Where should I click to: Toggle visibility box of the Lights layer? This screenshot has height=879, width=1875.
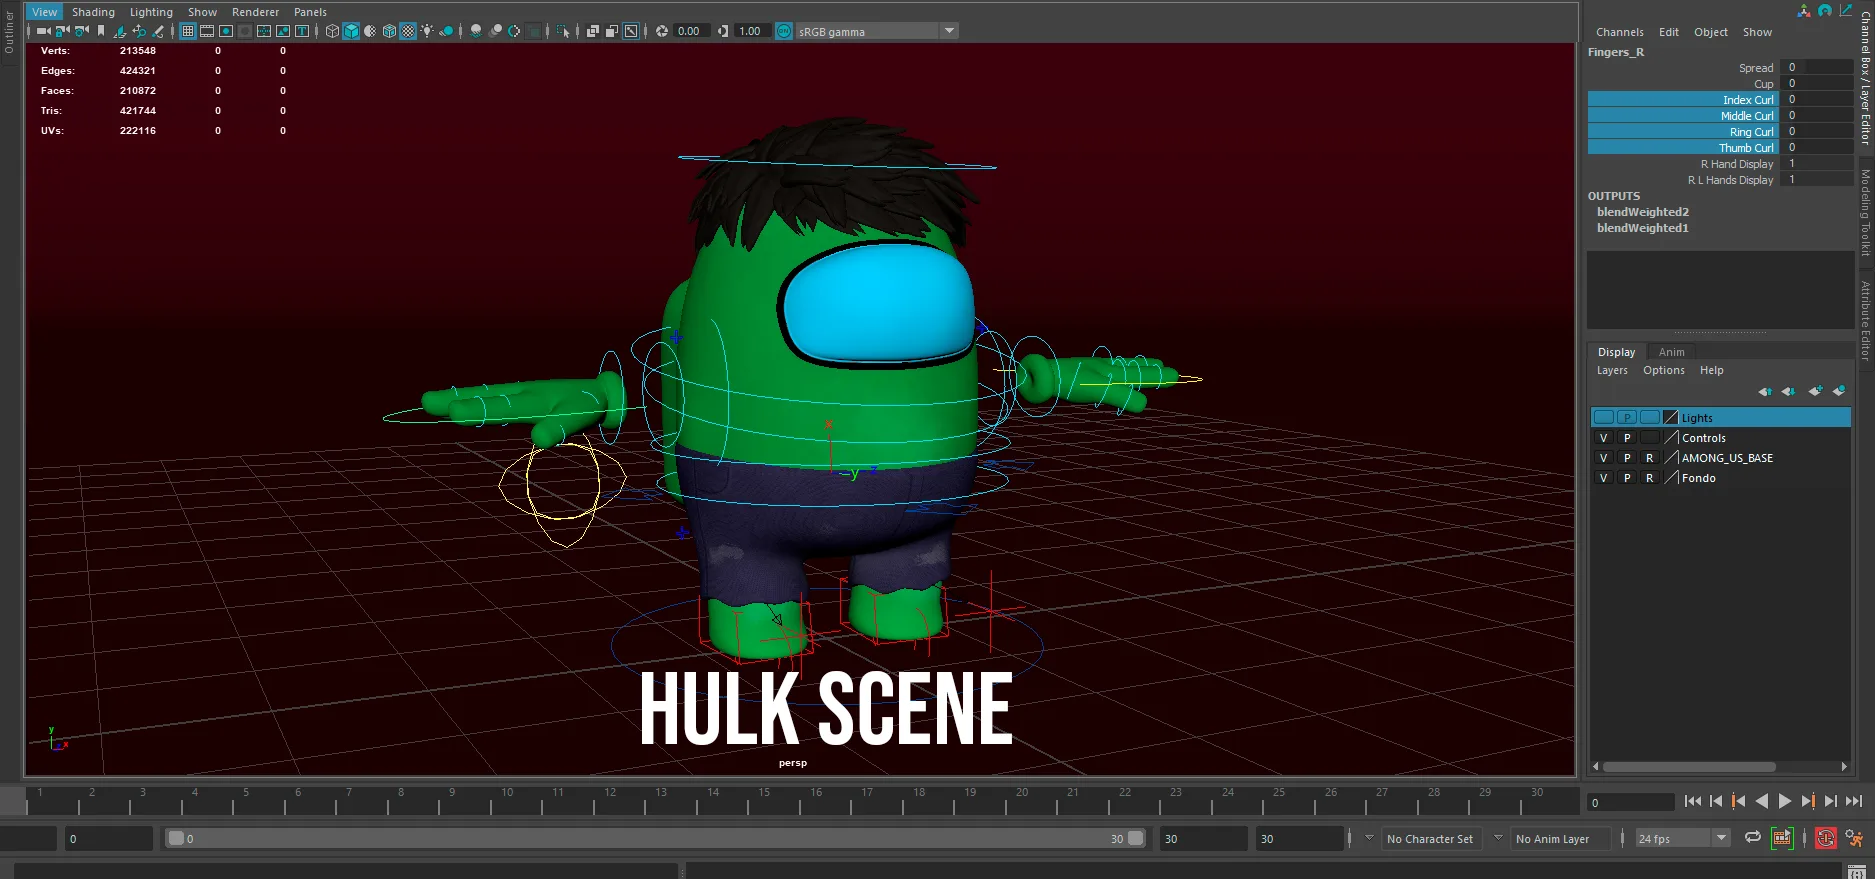point(1603,418)
